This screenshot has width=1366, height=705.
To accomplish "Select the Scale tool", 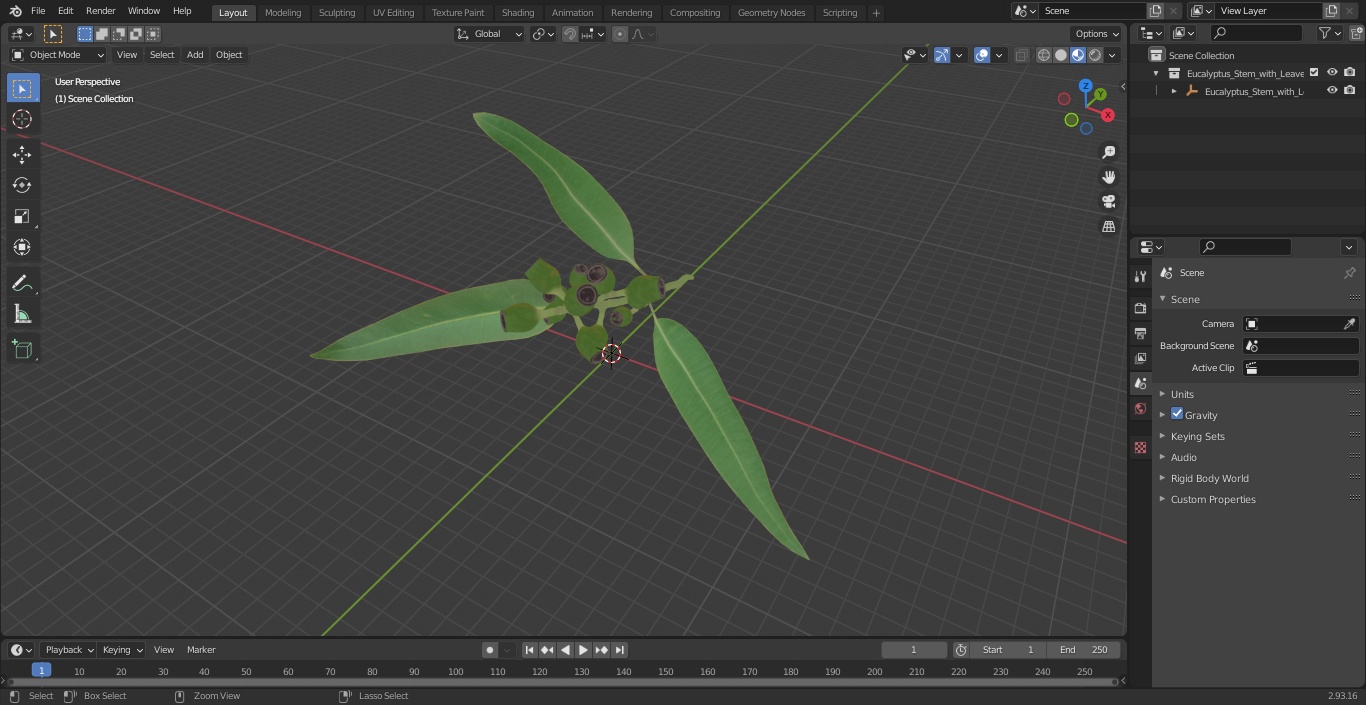I will (22, 216).
